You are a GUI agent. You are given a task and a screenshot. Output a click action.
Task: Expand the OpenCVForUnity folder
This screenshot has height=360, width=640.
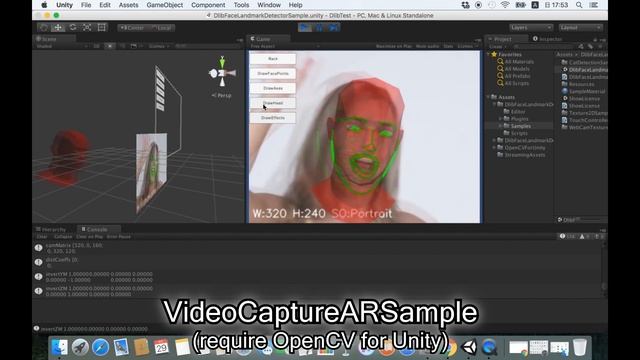coord(494,148)
